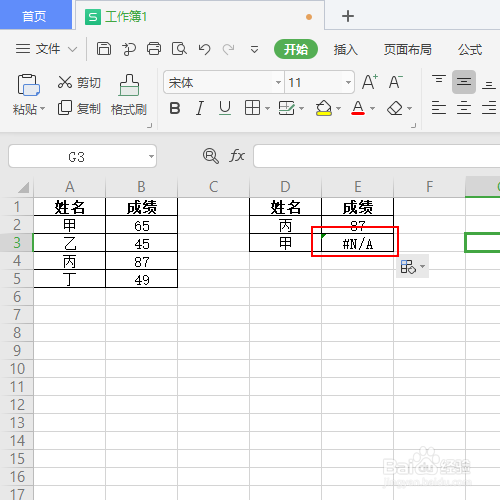Click the select-all corner triangle

pos(23,187)
